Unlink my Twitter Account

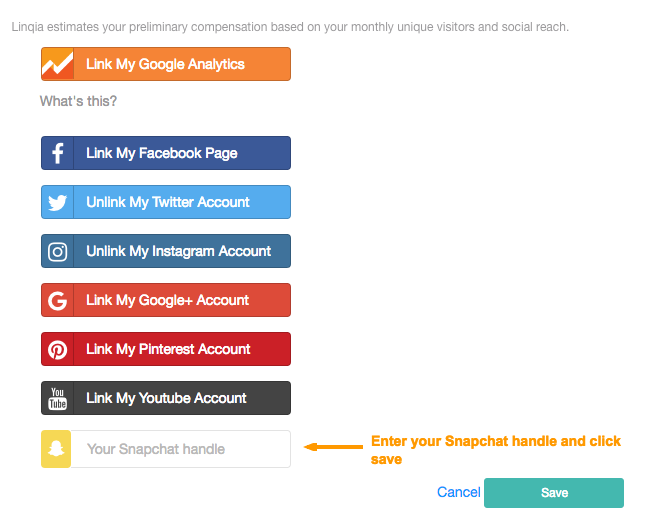click(x=166, y=202)
